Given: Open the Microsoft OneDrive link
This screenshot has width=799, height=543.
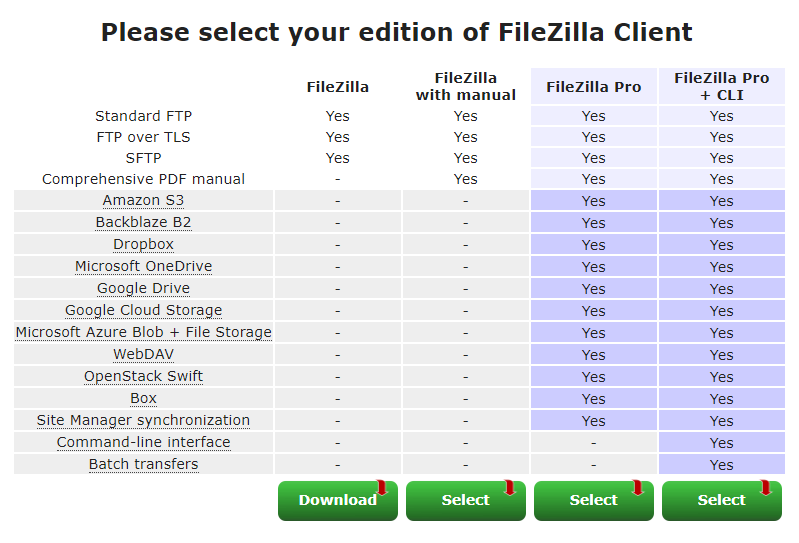Looking at the screenshot, I should (x=143, y=266).
